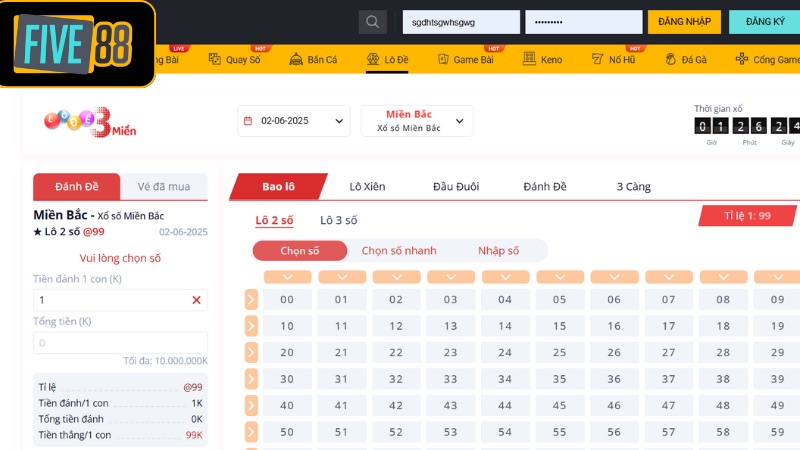Select the Lô 3 số sub-tab
Image resolution: width=800 pixels, height=450 pixels.
[x=338, y=220]
